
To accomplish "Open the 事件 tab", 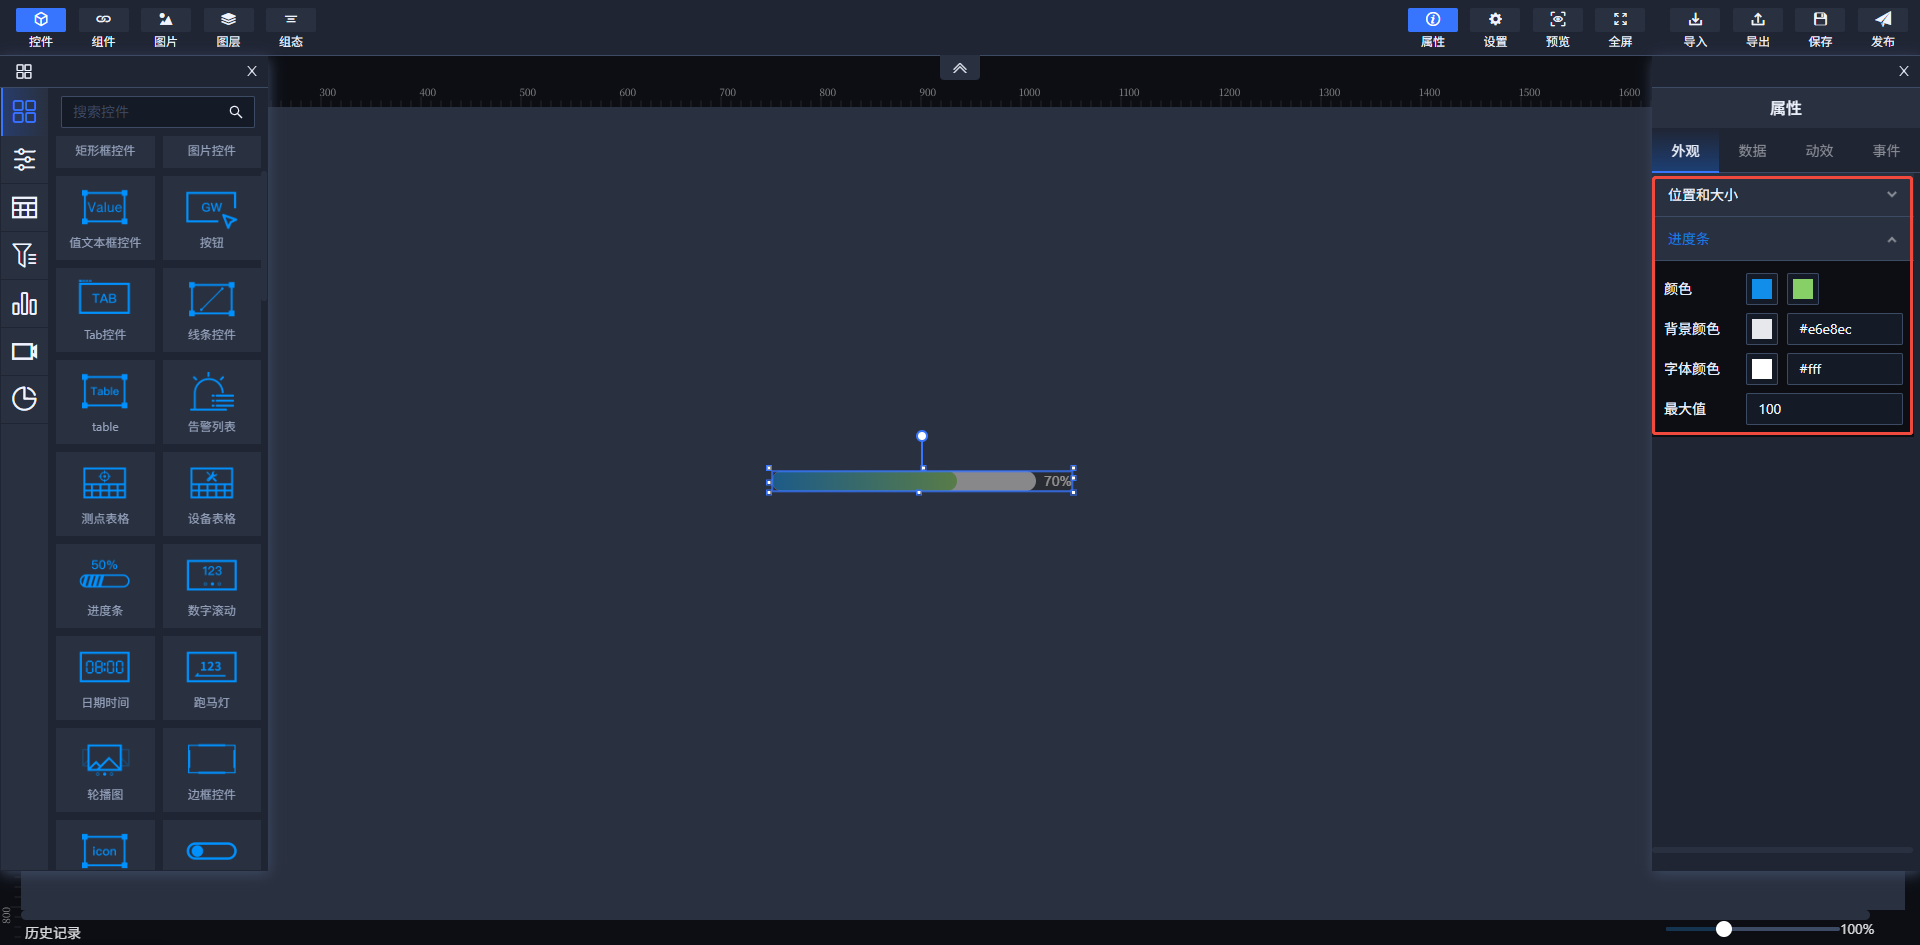I will [x=1886, y=151].
